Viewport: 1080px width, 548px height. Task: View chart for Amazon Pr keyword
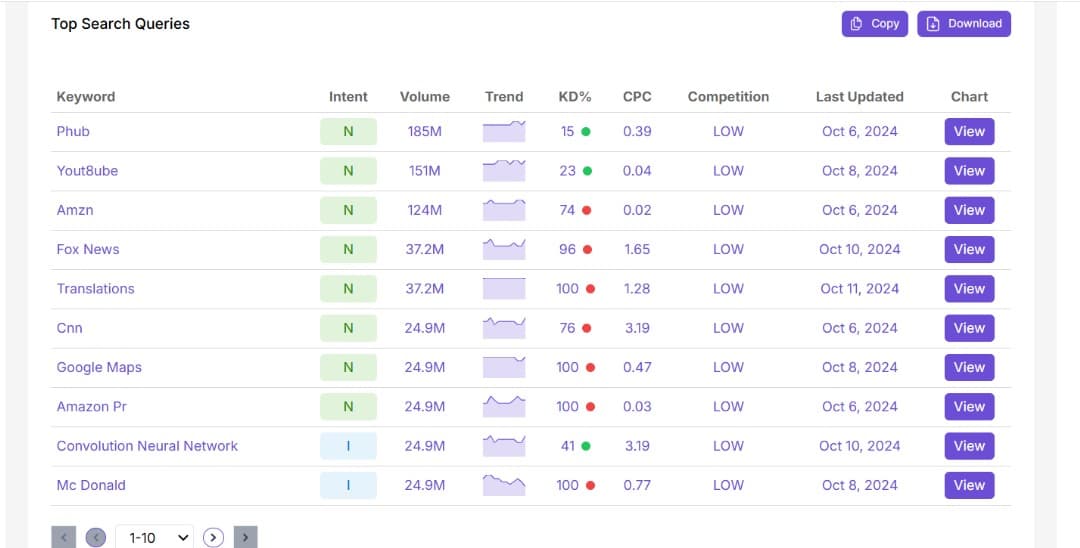[x=969, y=407]
